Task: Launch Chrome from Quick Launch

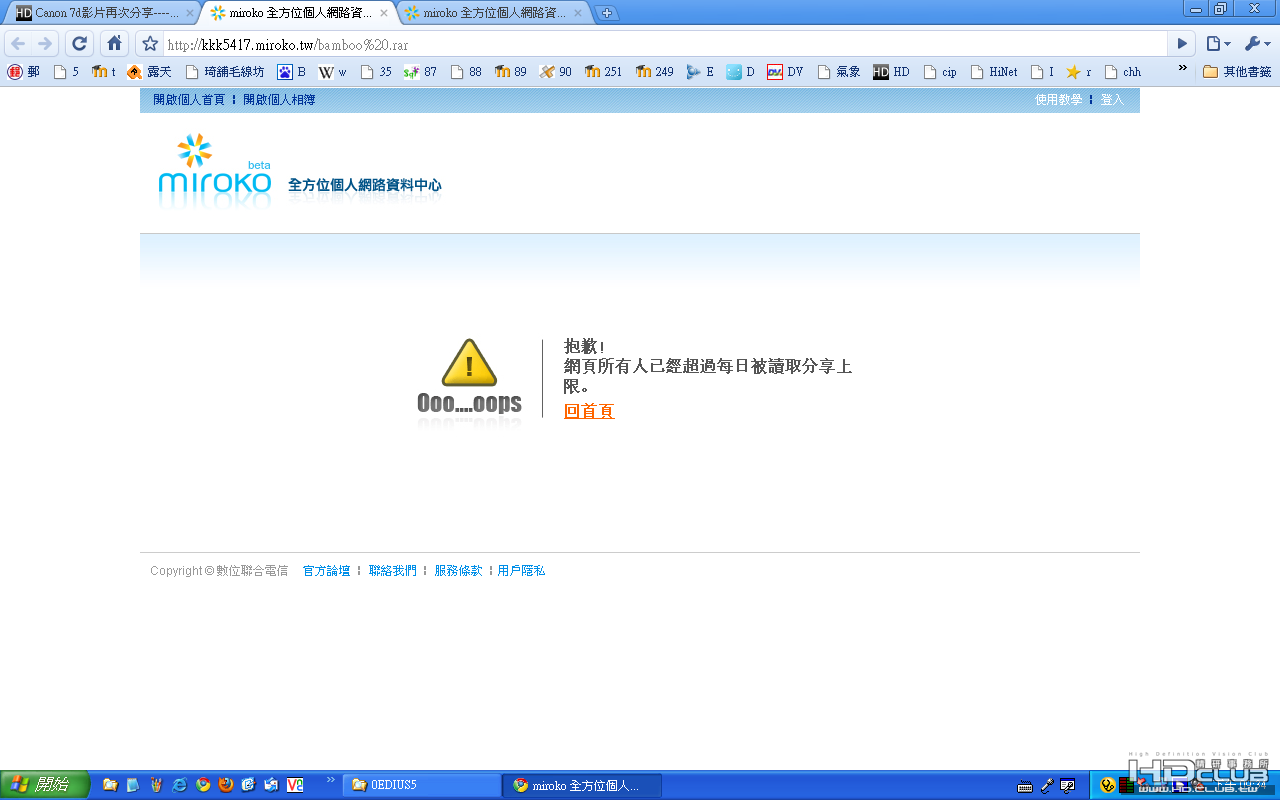Action: (x=203, y=785)
